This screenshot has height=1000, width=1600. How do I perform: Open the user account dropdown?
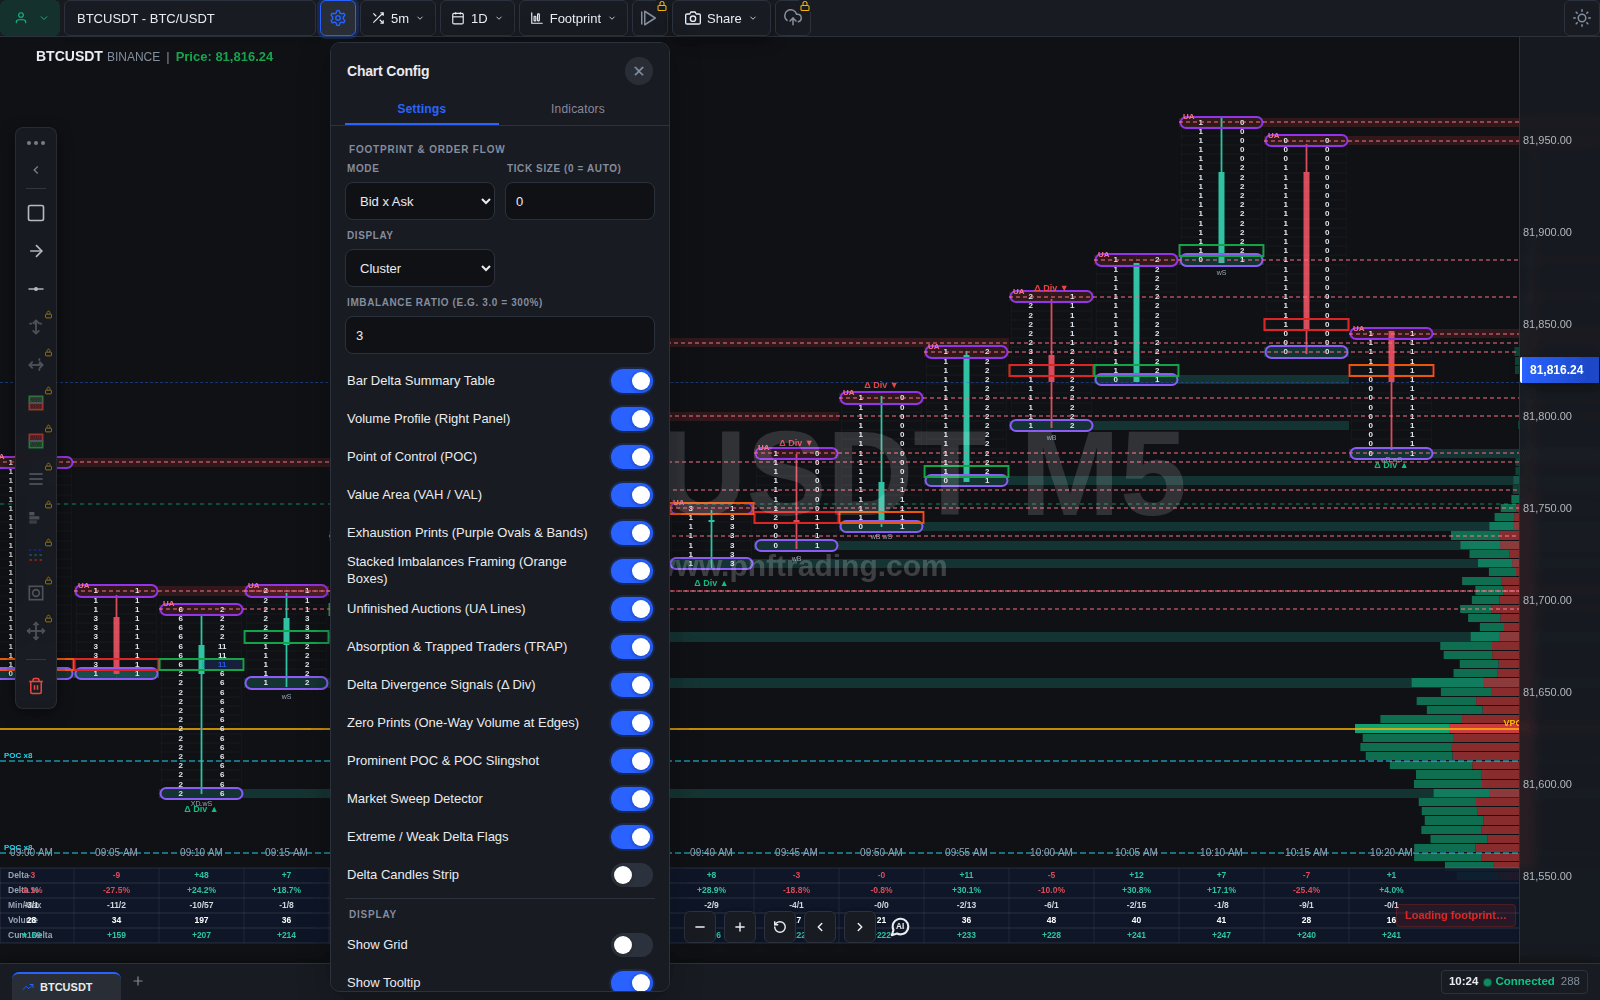point(30,18)
